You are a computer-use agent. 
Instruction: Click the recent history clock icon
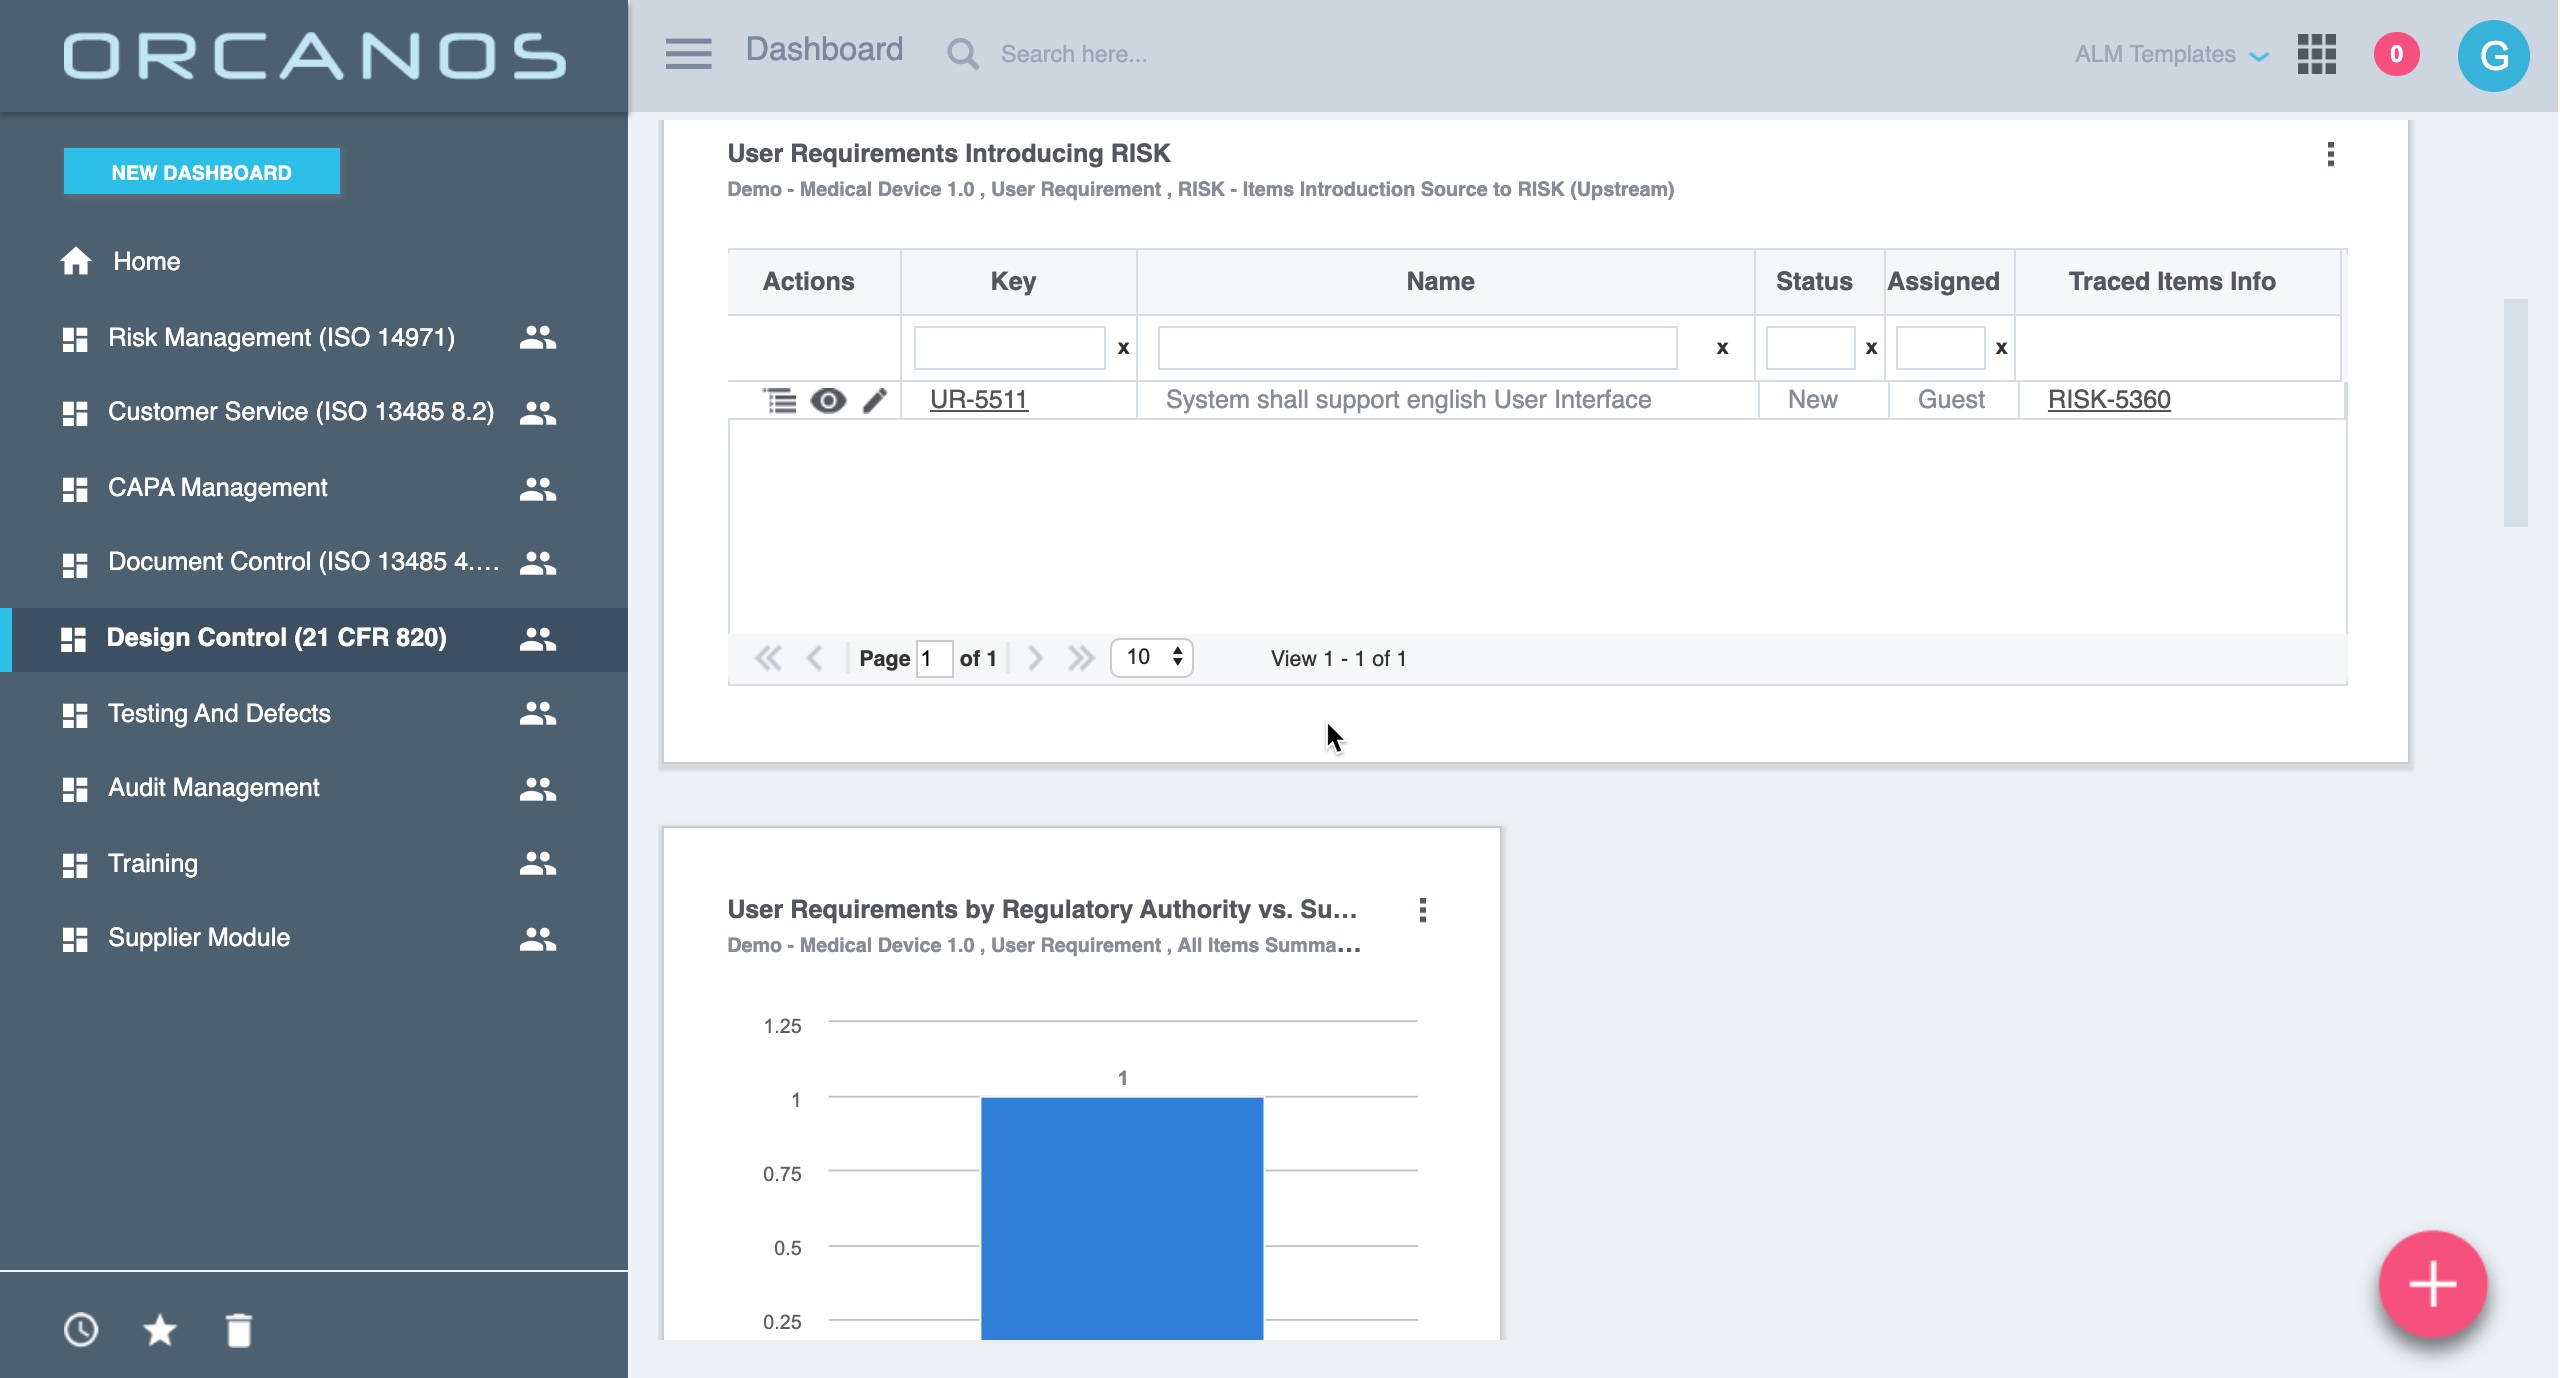click(81, 1330)
